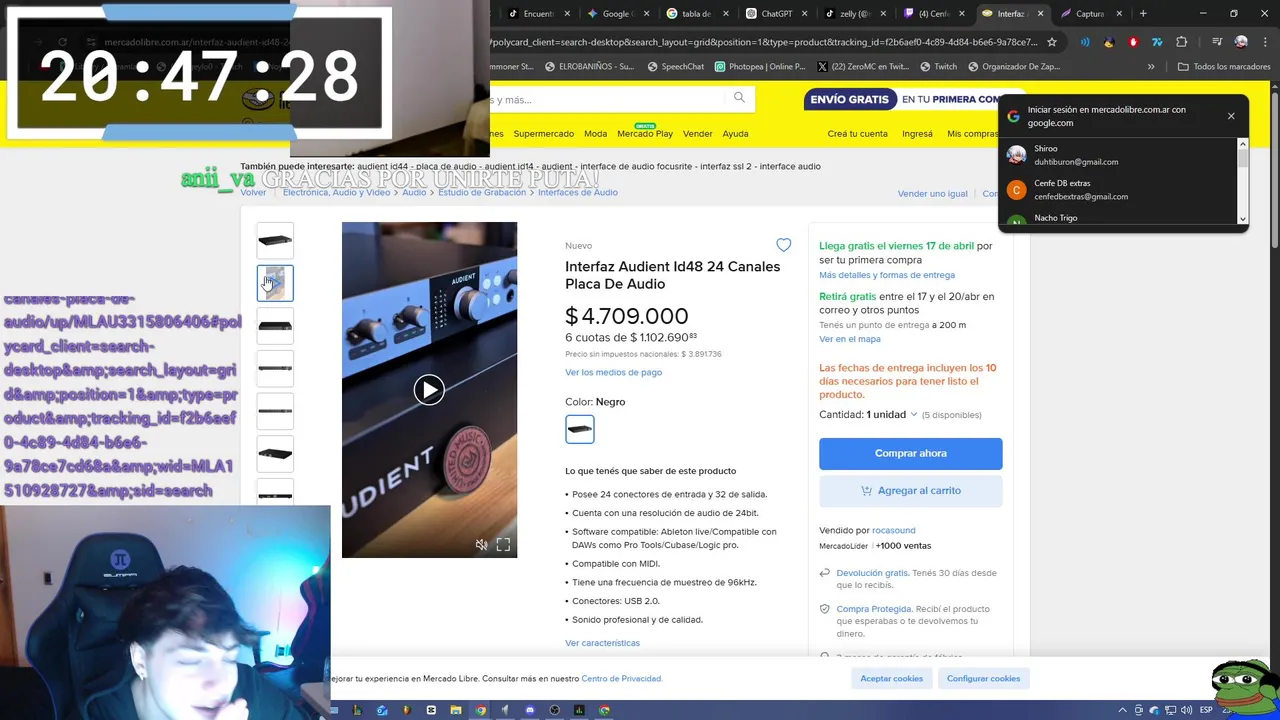Open SpeechChat bookmark
Viewport: 1280px width, 720px height.
(x=675, y=67)
